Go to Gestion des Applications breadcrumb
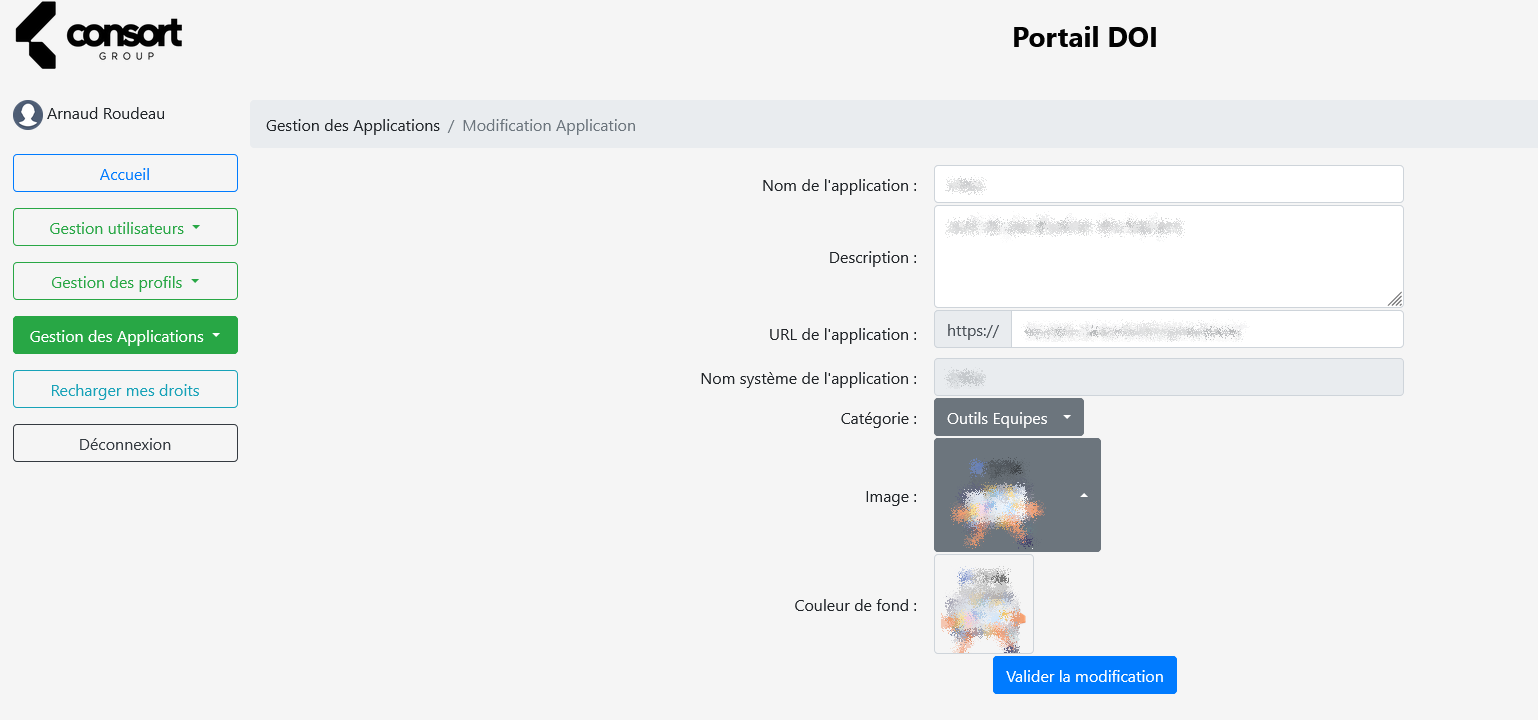 click(x=353, y=125)
